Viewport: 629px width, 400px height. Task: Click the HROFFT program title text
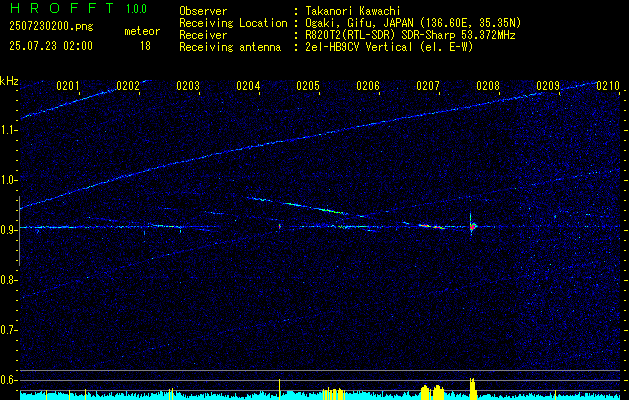(62, 8)
